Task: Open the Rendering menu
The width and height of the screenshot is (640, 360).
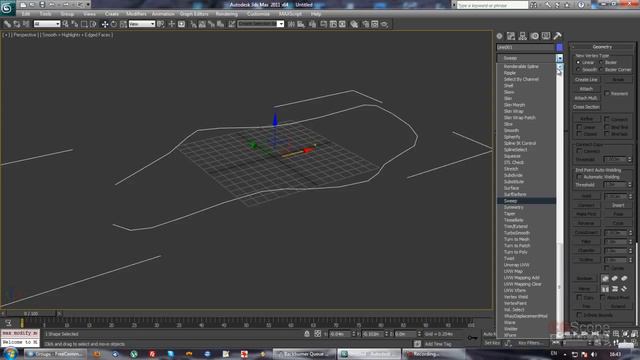Action: (226, 14)
